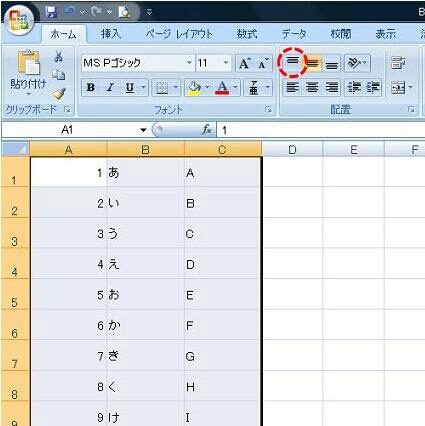Screen dimensions: 425x426
Task: Click the top align icon circled in red
Action: click(292, 62)
